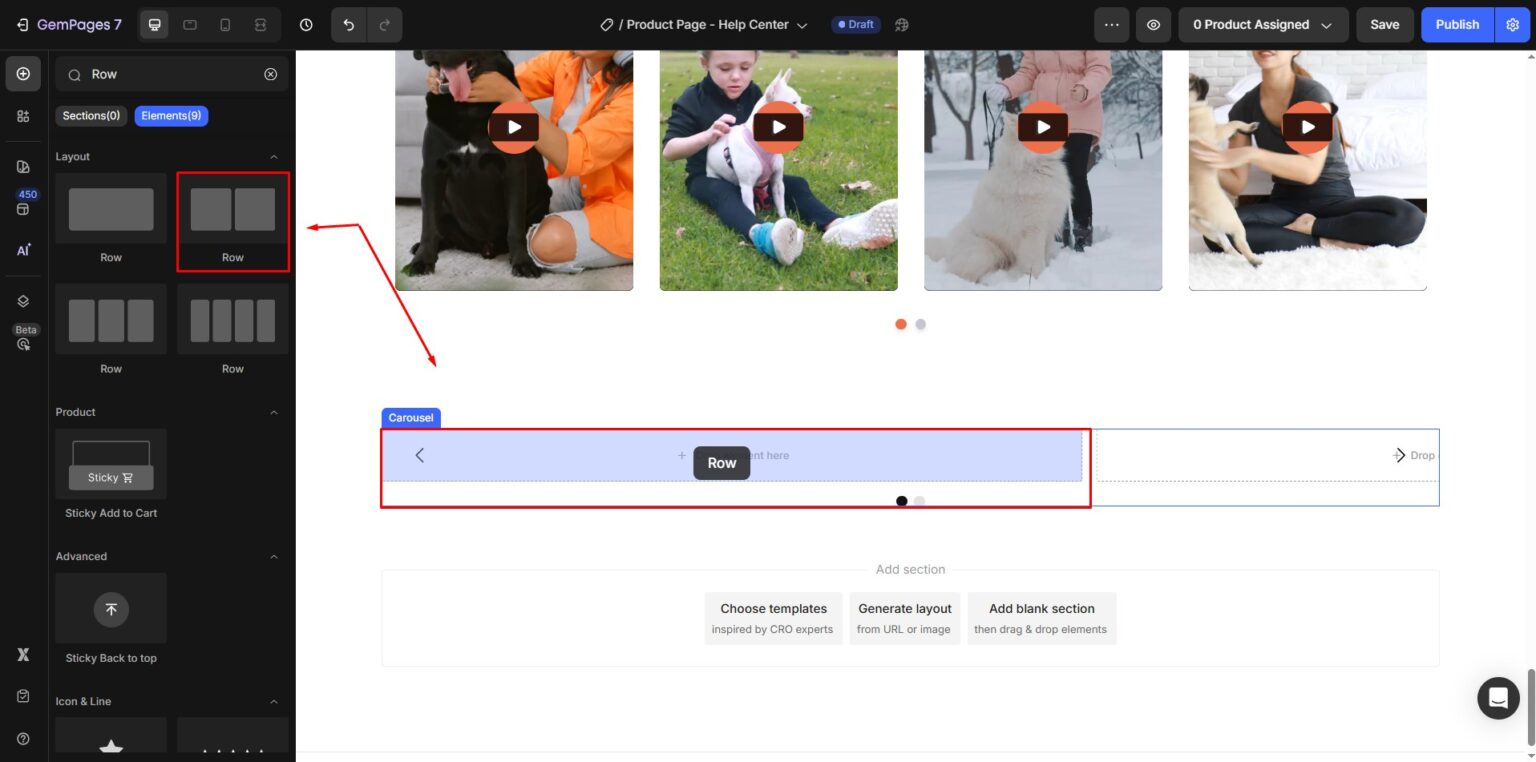Open the AI tools sidebar icon
Image resolution: width=1536 pixels, height=762 pixels.
(23, 250)
